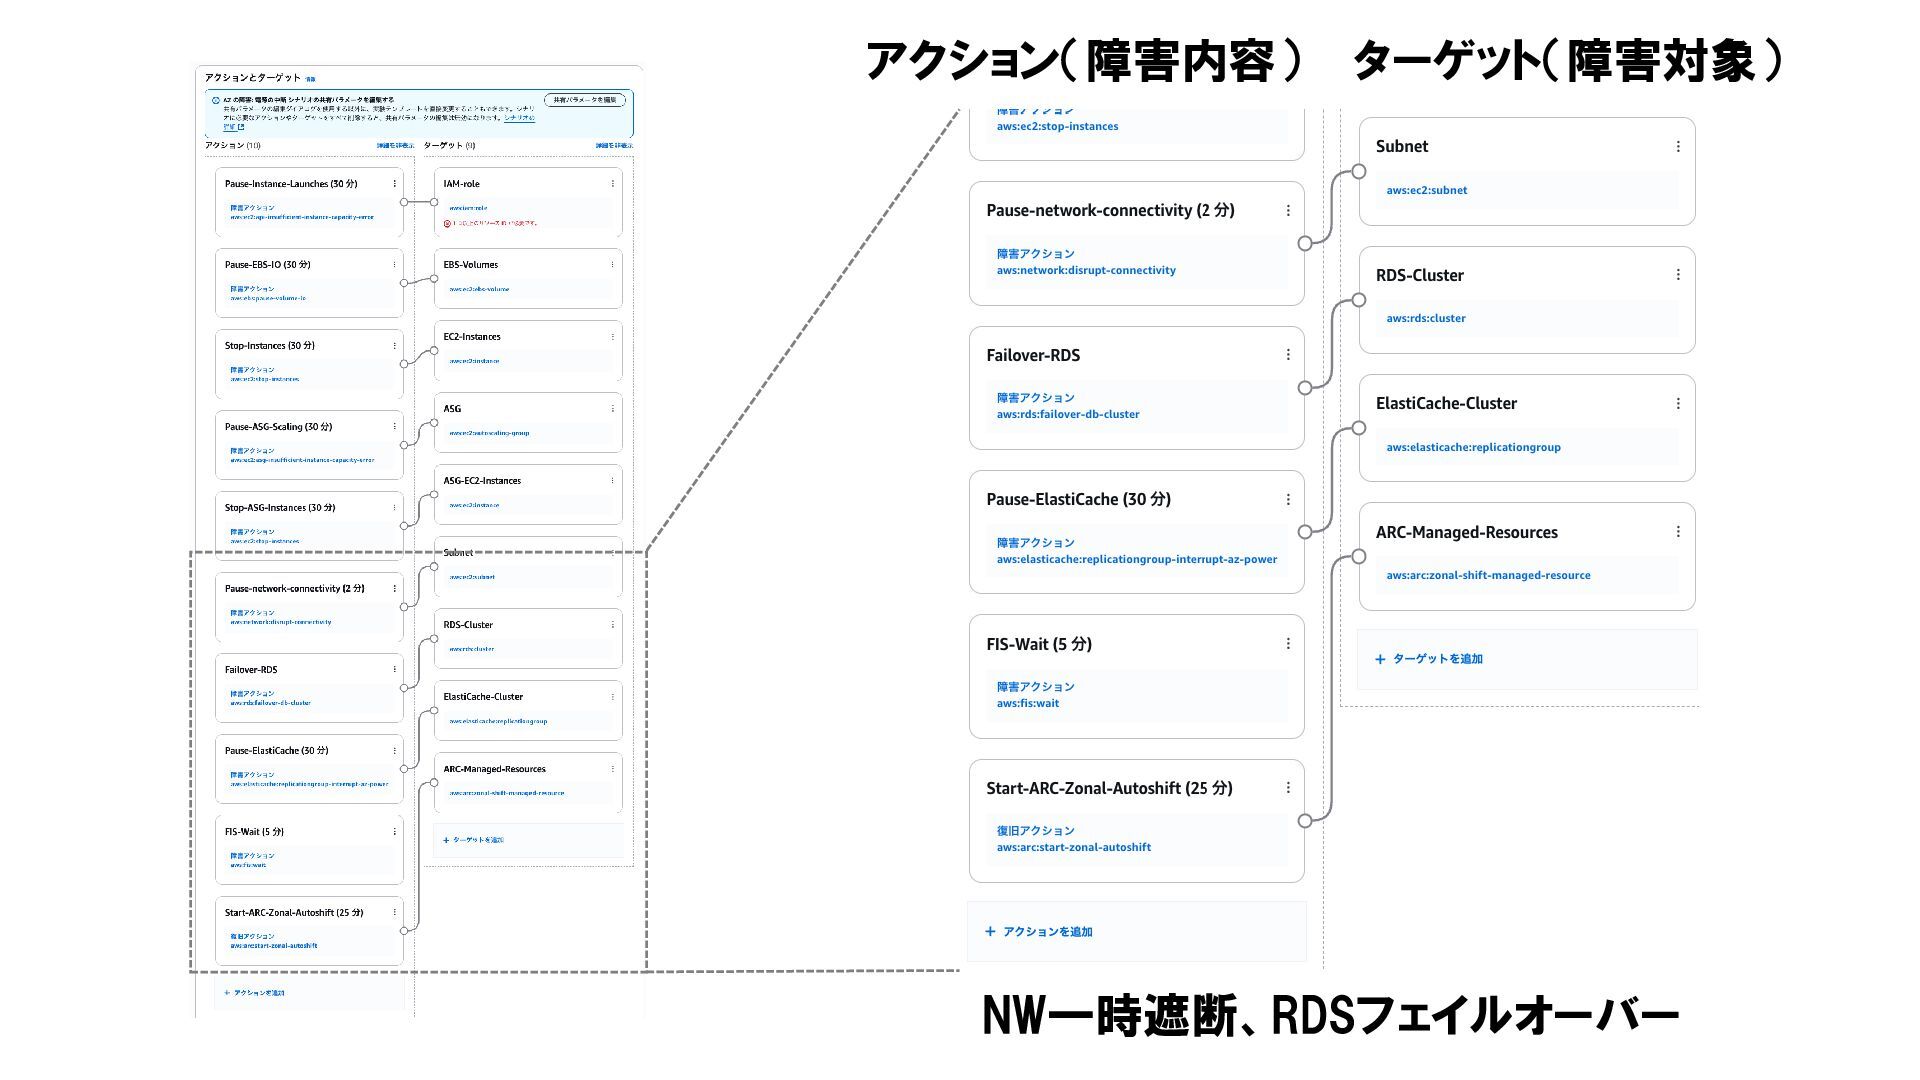Open kebab menu of IAM-role target card
Image resolution: width=1920 pixels, height=1080 pixels.
(x=613, y=184)
